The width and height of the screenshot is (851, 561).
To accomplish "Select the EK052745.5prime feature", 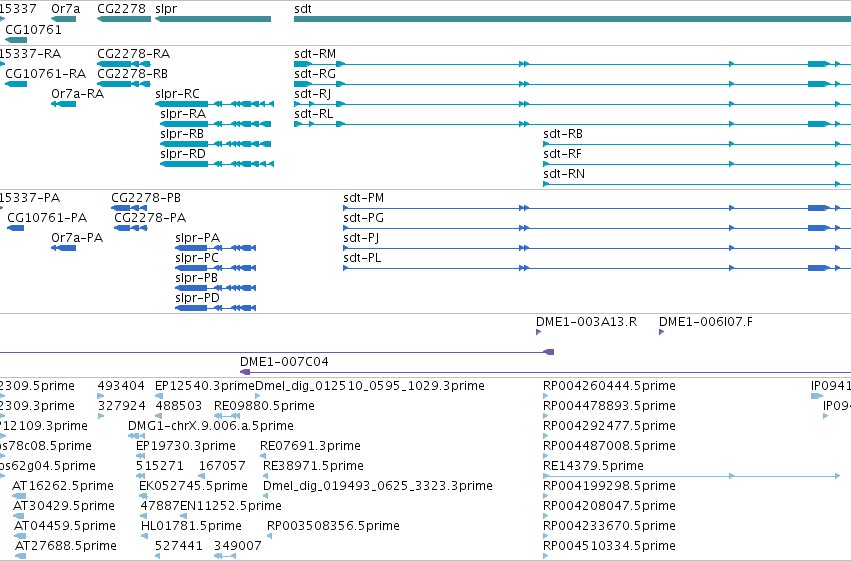I will [143, 496].
